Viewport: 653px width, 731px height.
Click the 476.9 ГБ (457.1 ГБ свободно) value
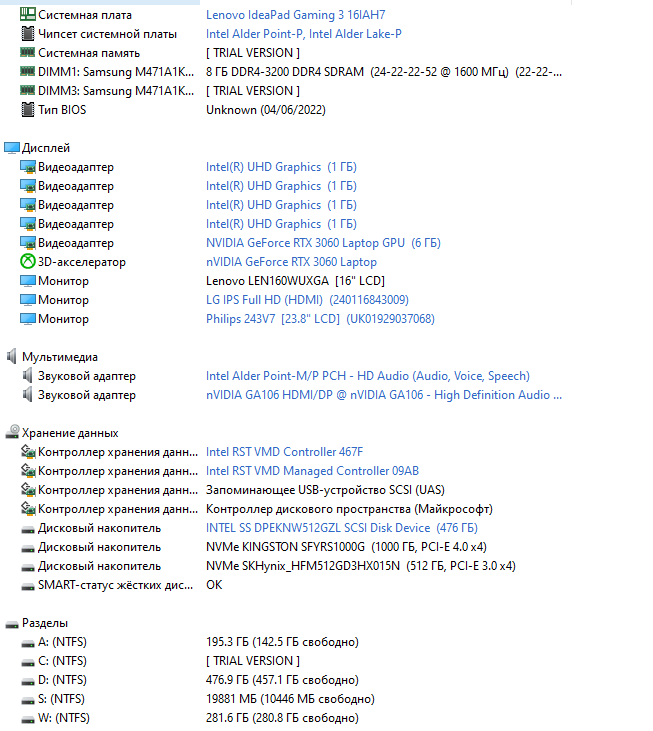click(x=282, y=680)
